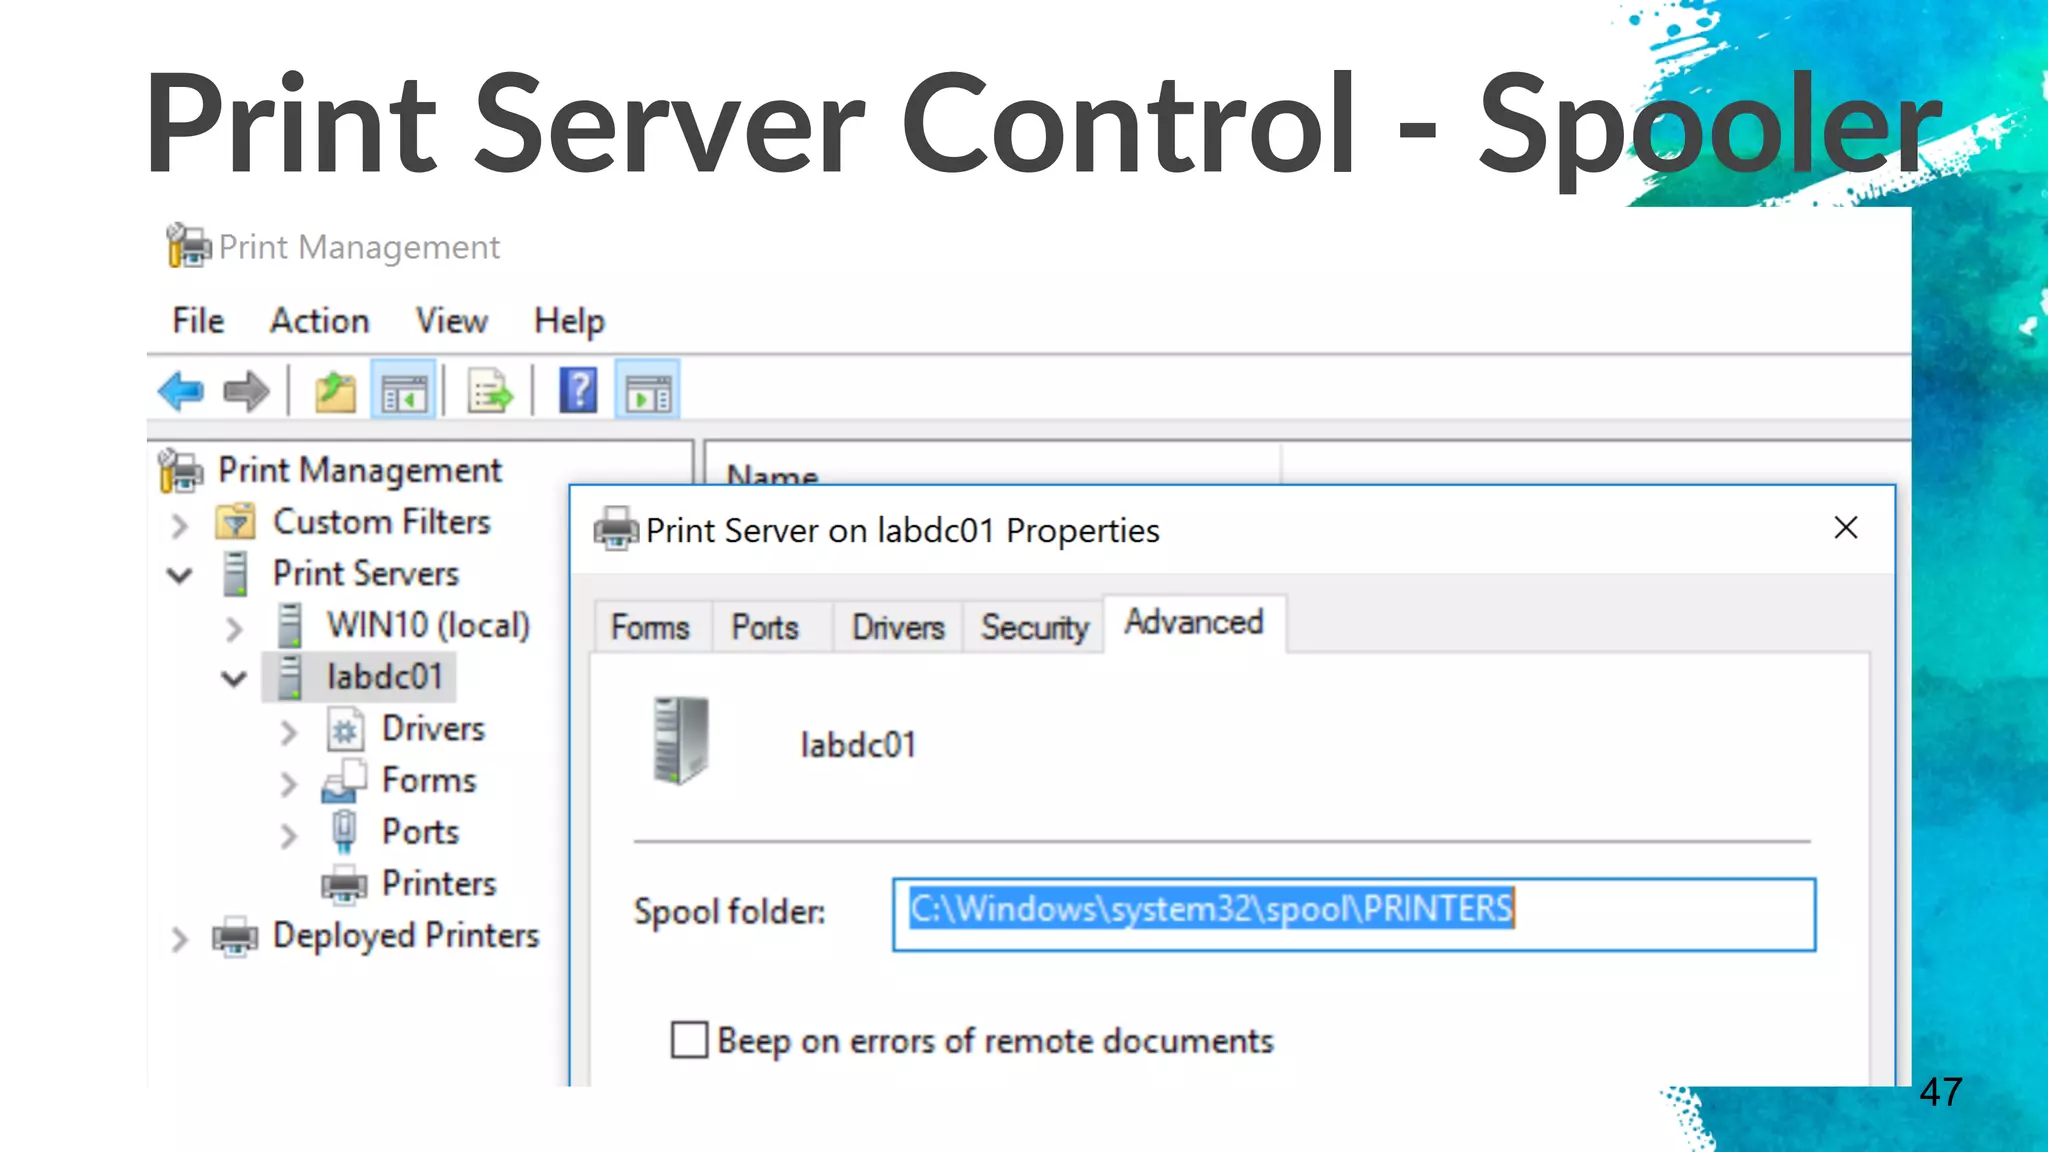Click the Up one level folder icon
This screenshot has height=1152, width=2048.
[335, 391]
